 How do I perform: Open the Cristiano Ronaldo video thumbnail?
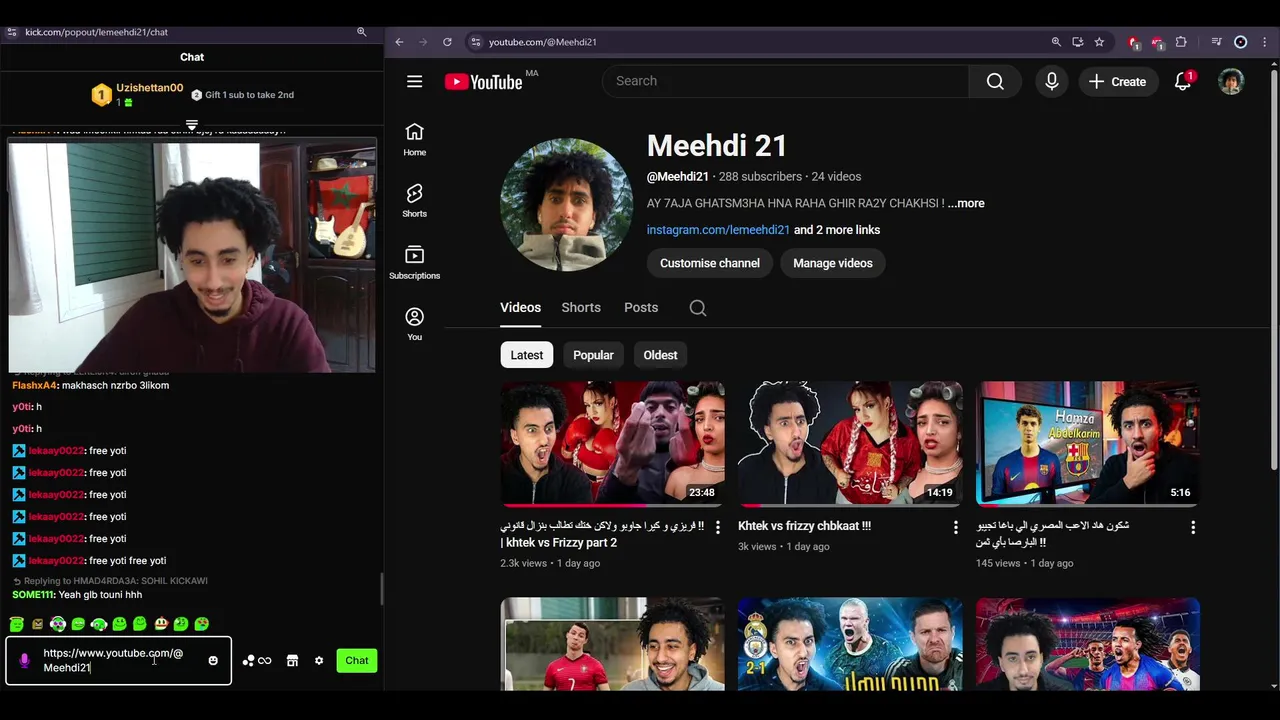[612, 644]
